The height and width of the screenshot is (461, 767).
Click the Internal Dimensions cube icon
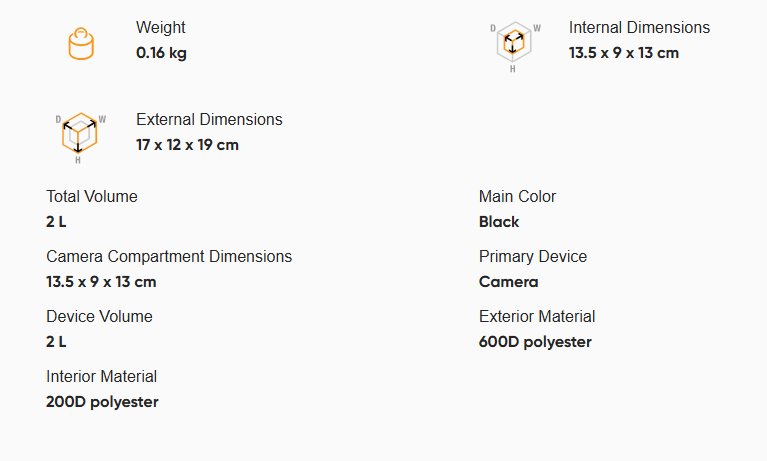[x=515, y=46]
